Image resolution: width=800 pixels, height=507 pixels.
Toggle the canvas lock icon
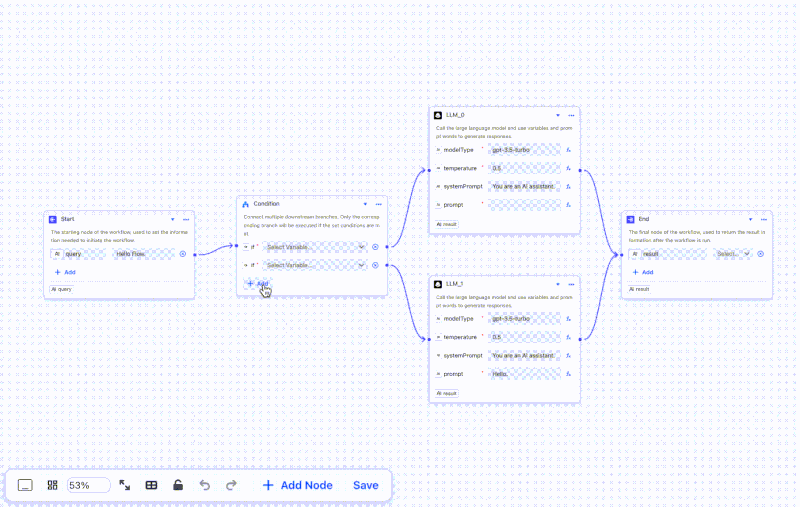[x=178, y=485]
